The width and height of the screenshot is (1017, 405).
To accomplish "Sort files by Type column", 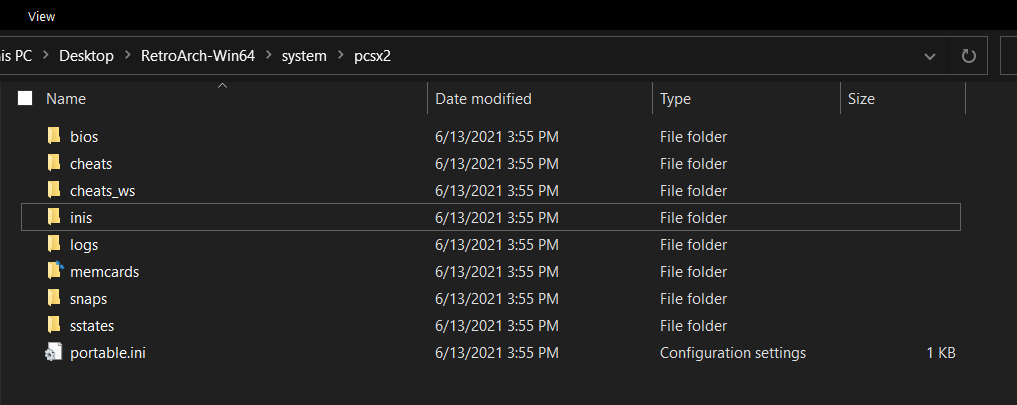I will 675,99.
